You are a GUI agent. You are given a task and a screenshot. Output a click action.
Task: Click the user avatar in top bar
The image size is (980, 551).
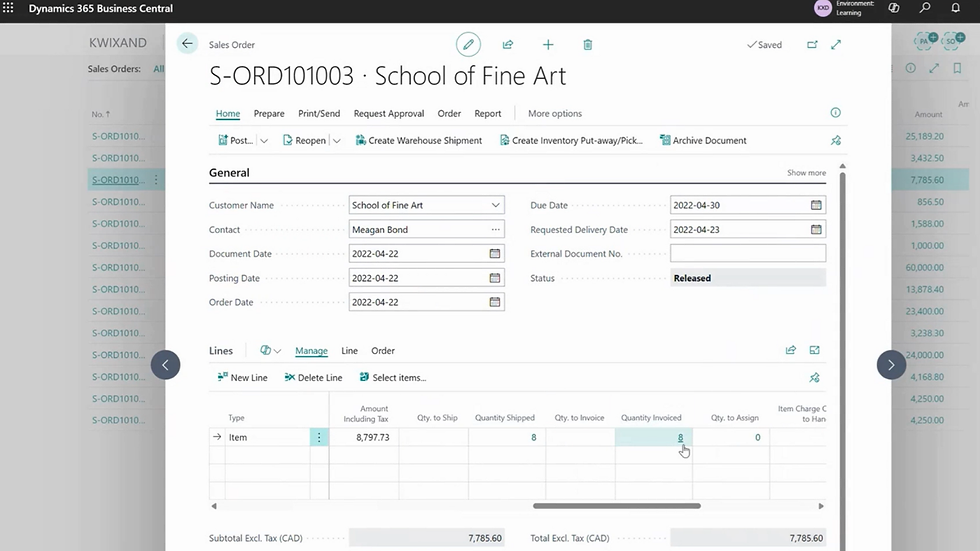[x=822, y=8]
